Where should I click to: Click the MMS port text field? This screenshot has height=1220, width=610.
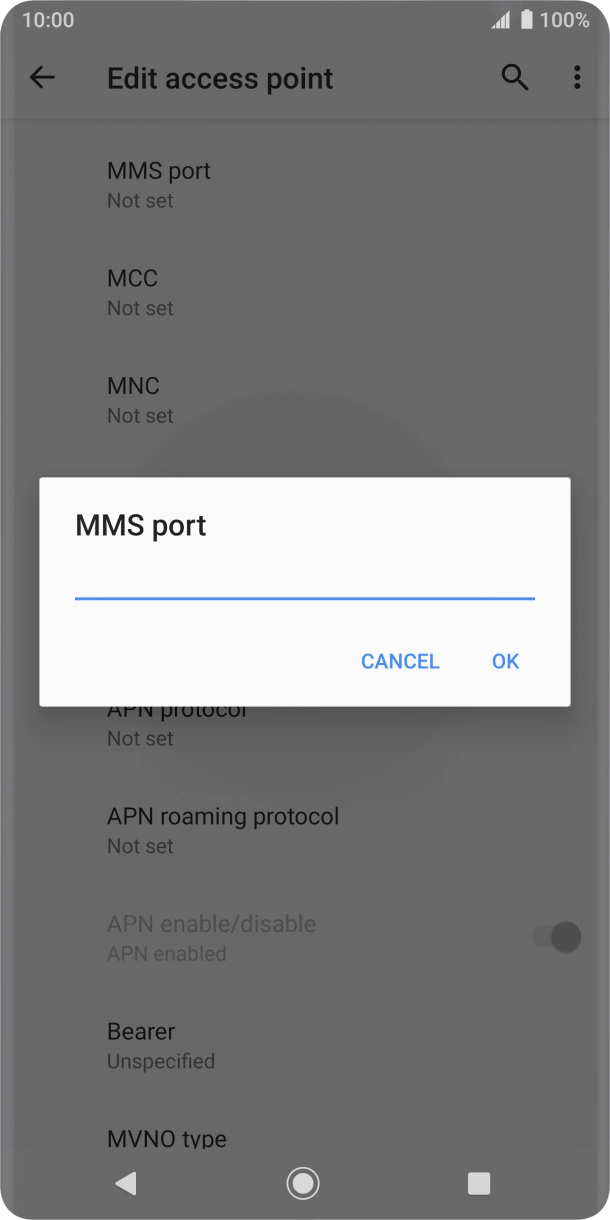pos(305,579)
